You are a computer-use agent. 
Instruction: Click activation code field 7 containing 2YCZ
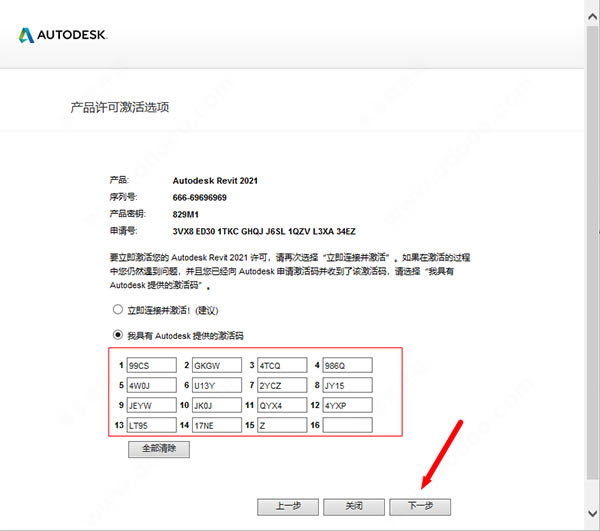point(282,385)
